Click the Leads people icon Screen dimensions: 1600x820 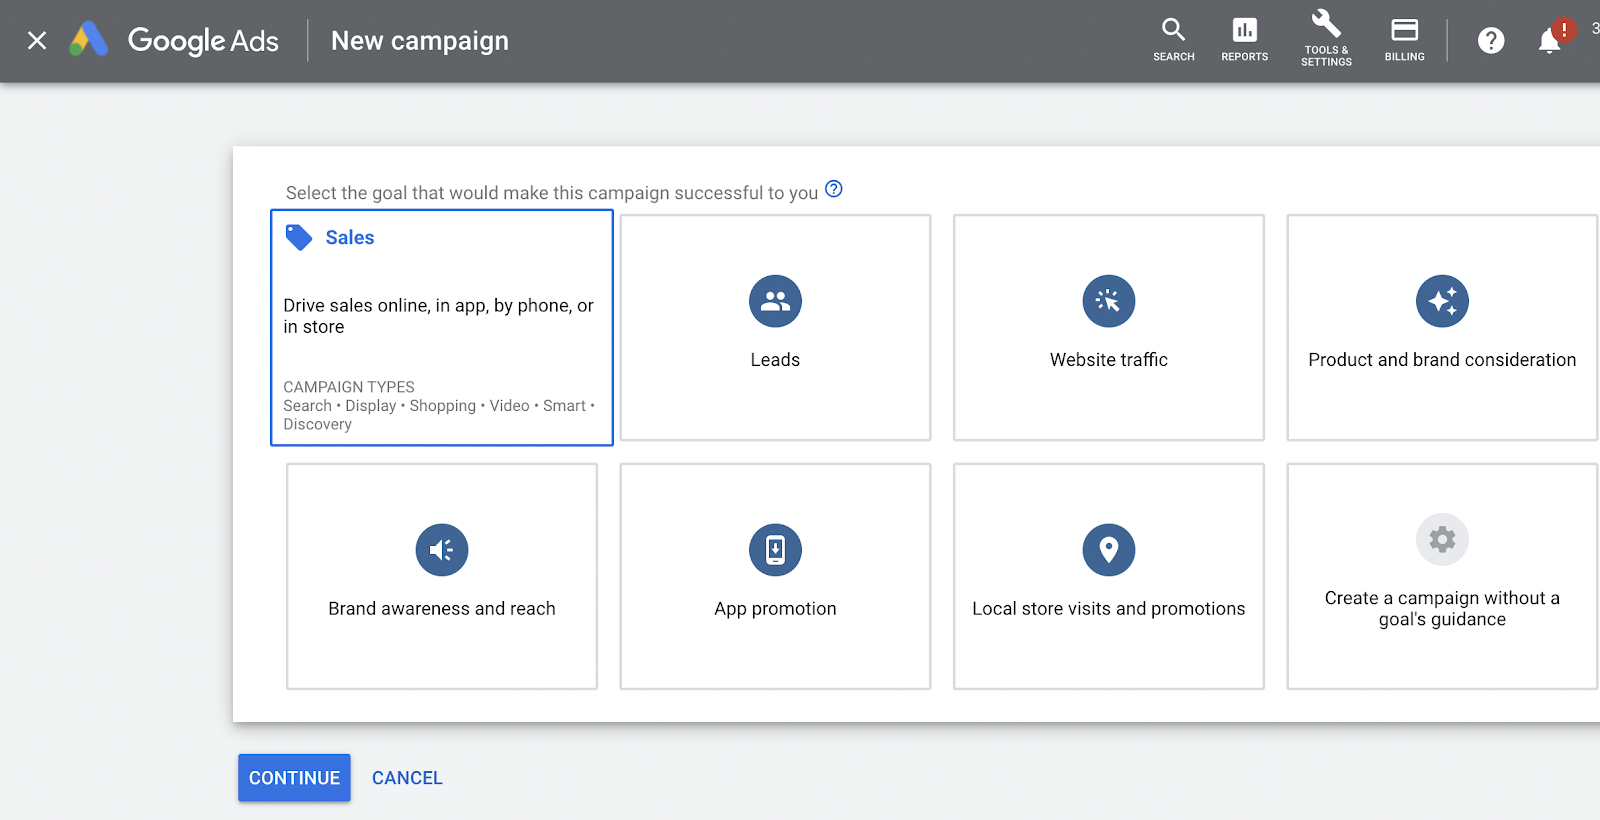point(775,301)
